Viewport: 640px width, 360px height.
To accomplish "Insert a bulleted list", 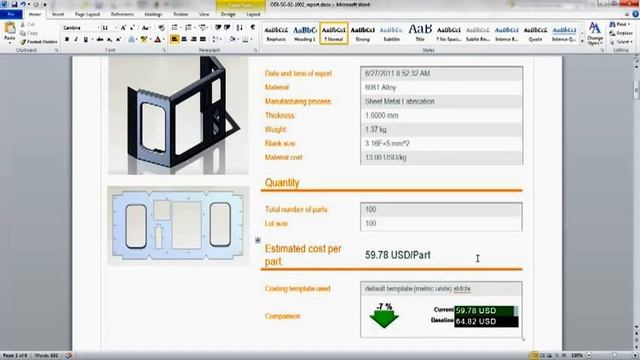I will click(x=176, y=28).
